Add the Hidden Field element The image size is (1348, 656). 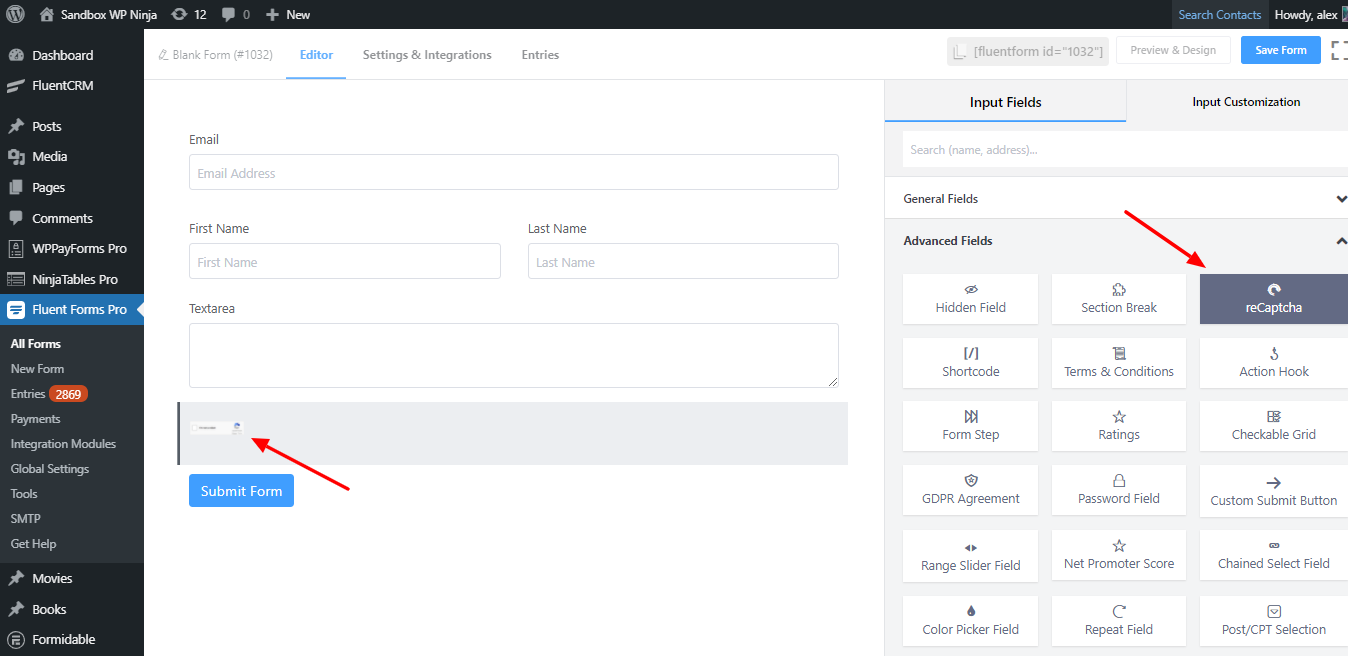[x=970, y=299]
